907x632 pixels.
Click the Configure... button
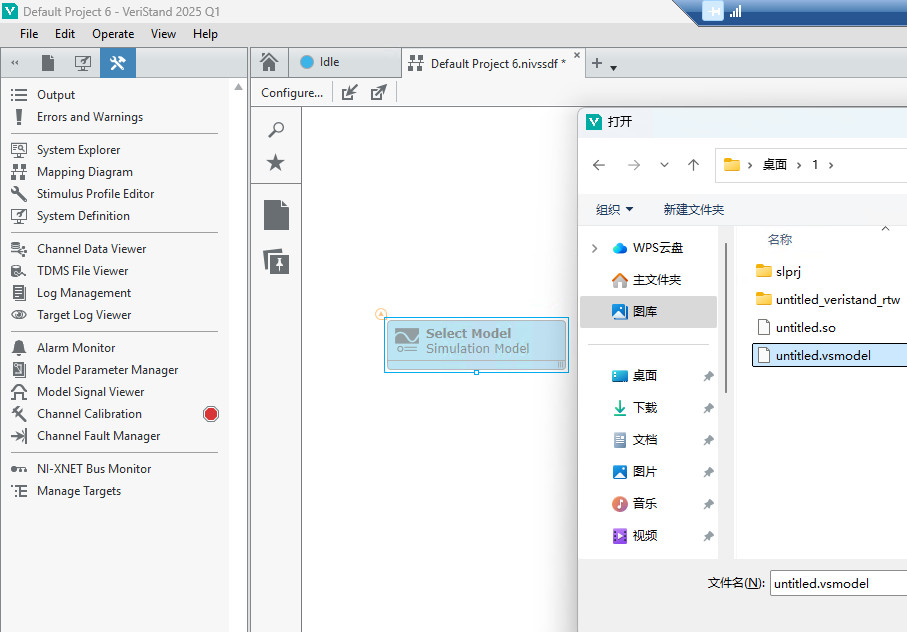[292, 93]
